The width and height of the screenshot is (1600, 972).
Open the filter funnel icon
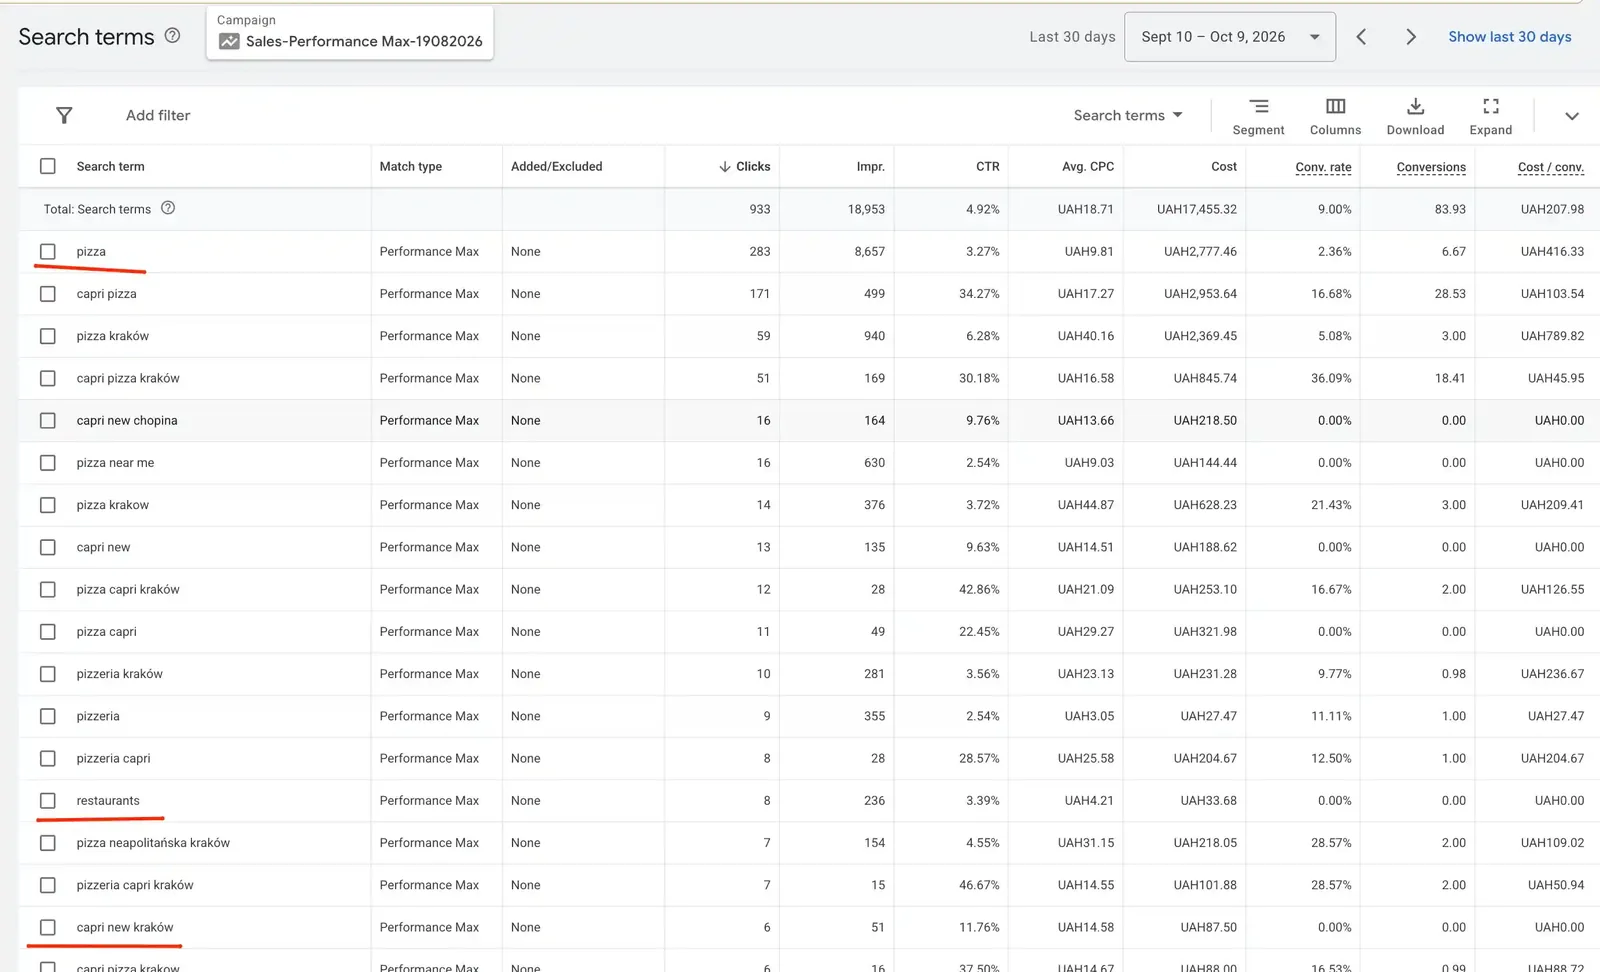[x=64, y=115]
